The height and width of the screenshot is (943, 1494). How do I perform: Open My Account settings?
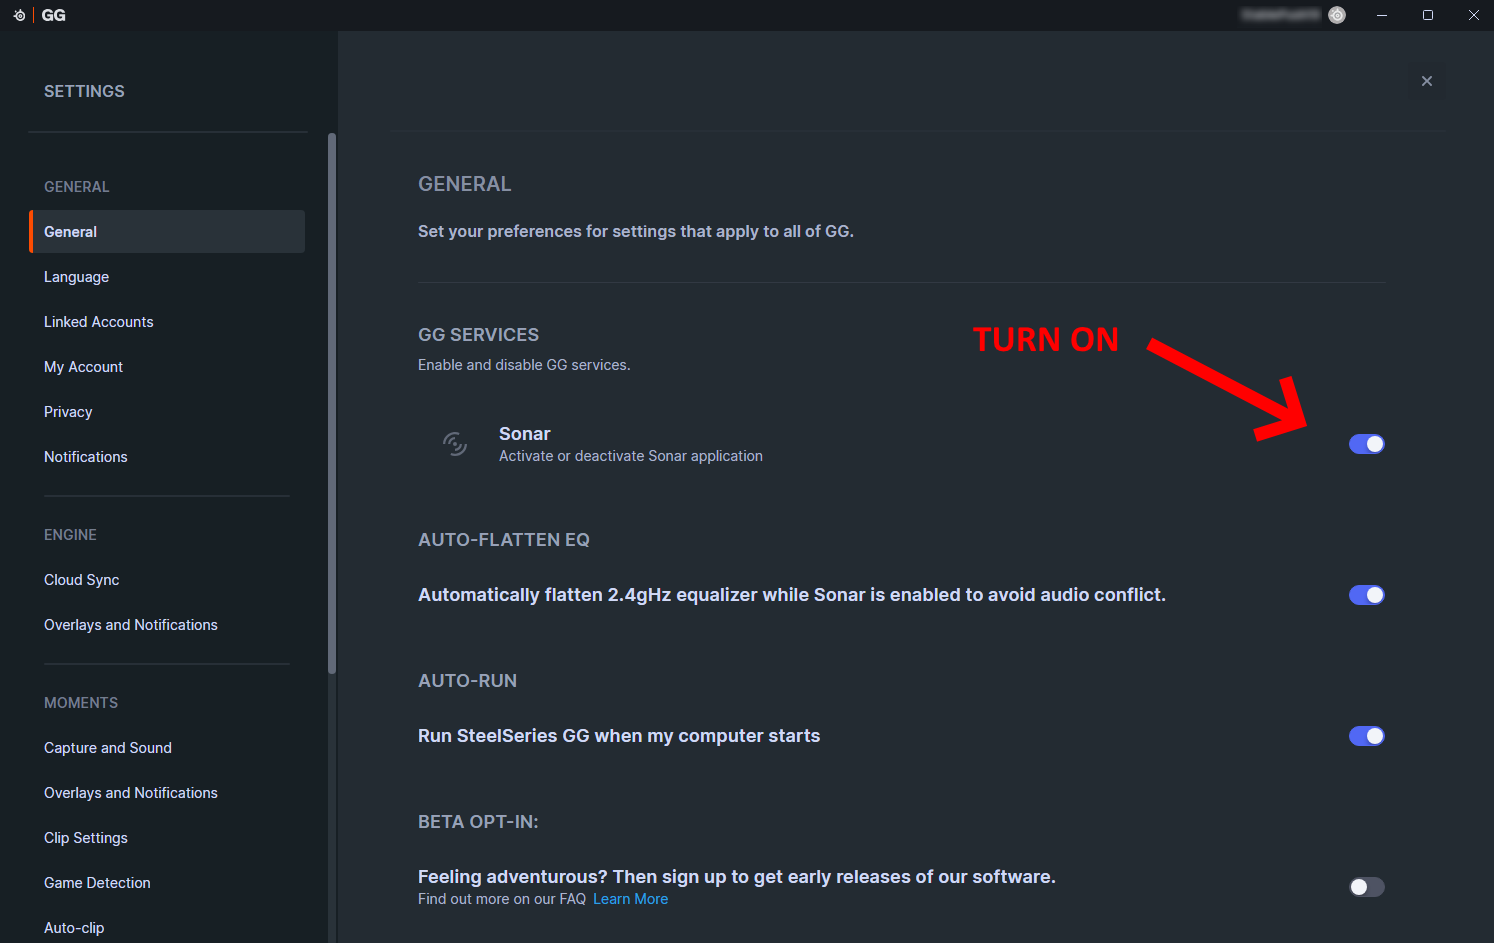[x=83, y=367]
